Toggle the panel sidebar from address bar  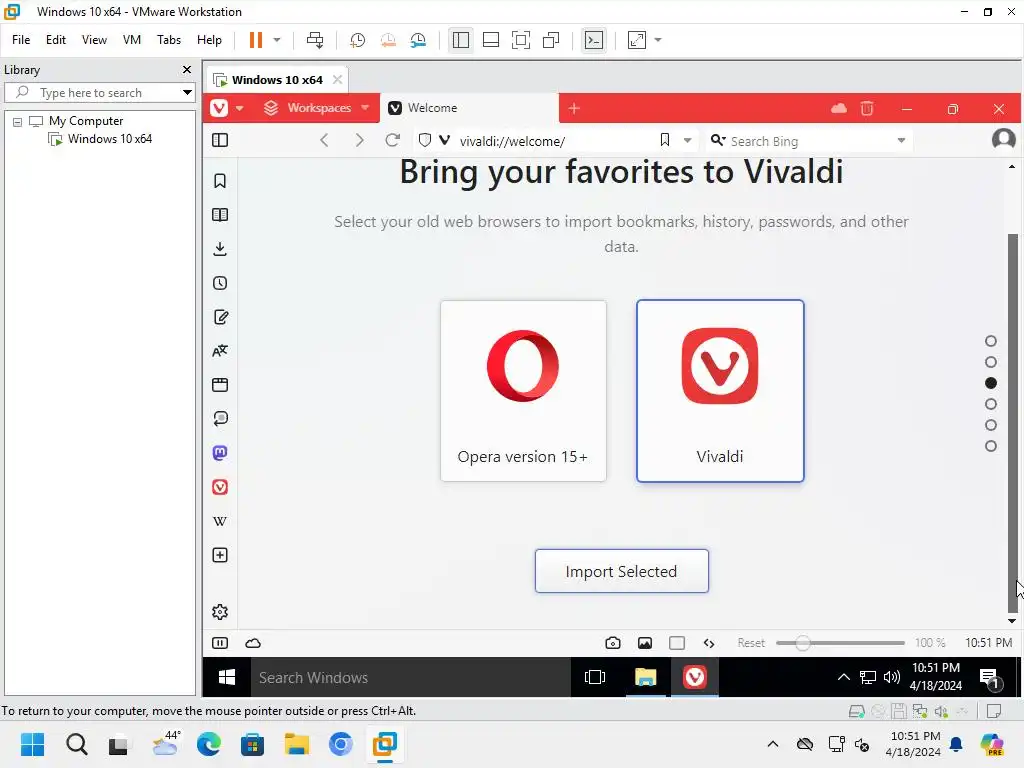(x=220, y=140)
